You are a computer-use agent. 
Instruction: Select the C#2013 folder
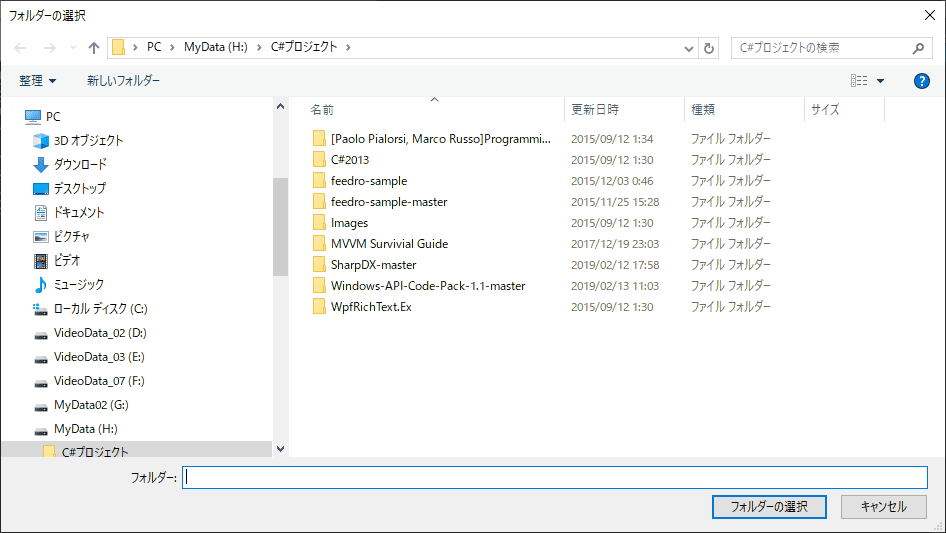[x=350, y=160]
